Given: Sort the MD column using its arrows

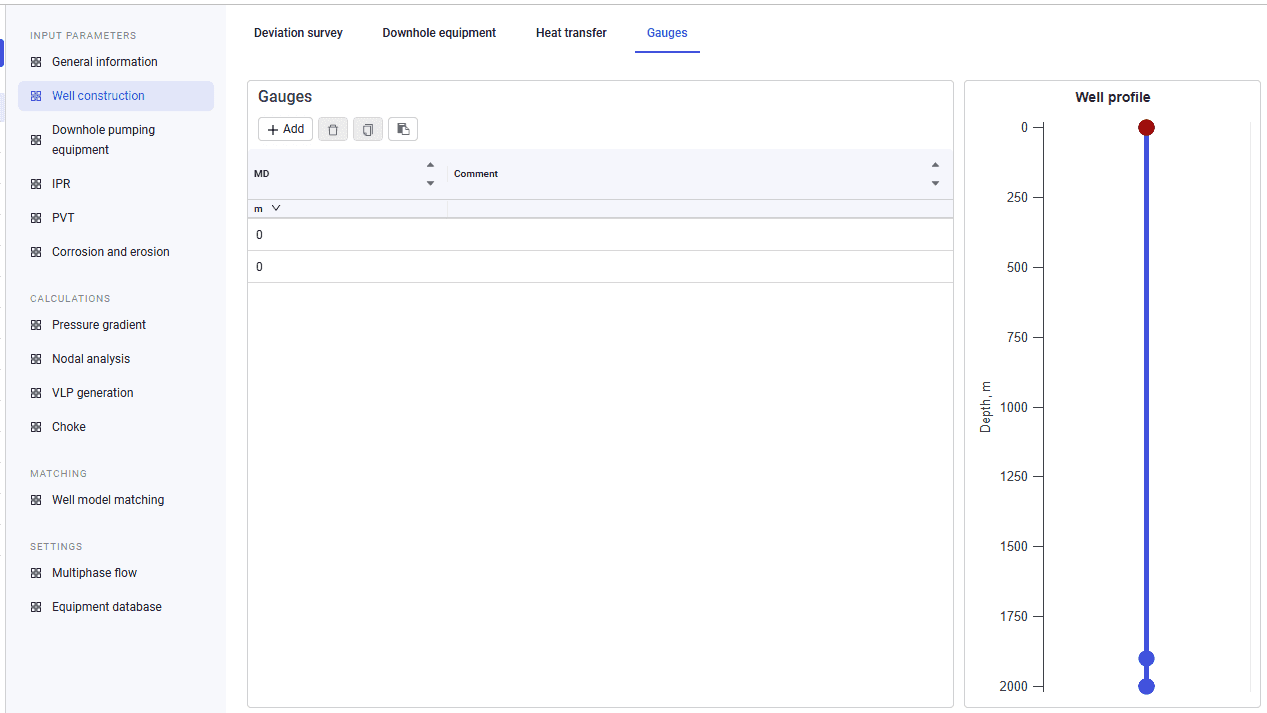Looking at the screenshot, I should (x=430, y=174).
